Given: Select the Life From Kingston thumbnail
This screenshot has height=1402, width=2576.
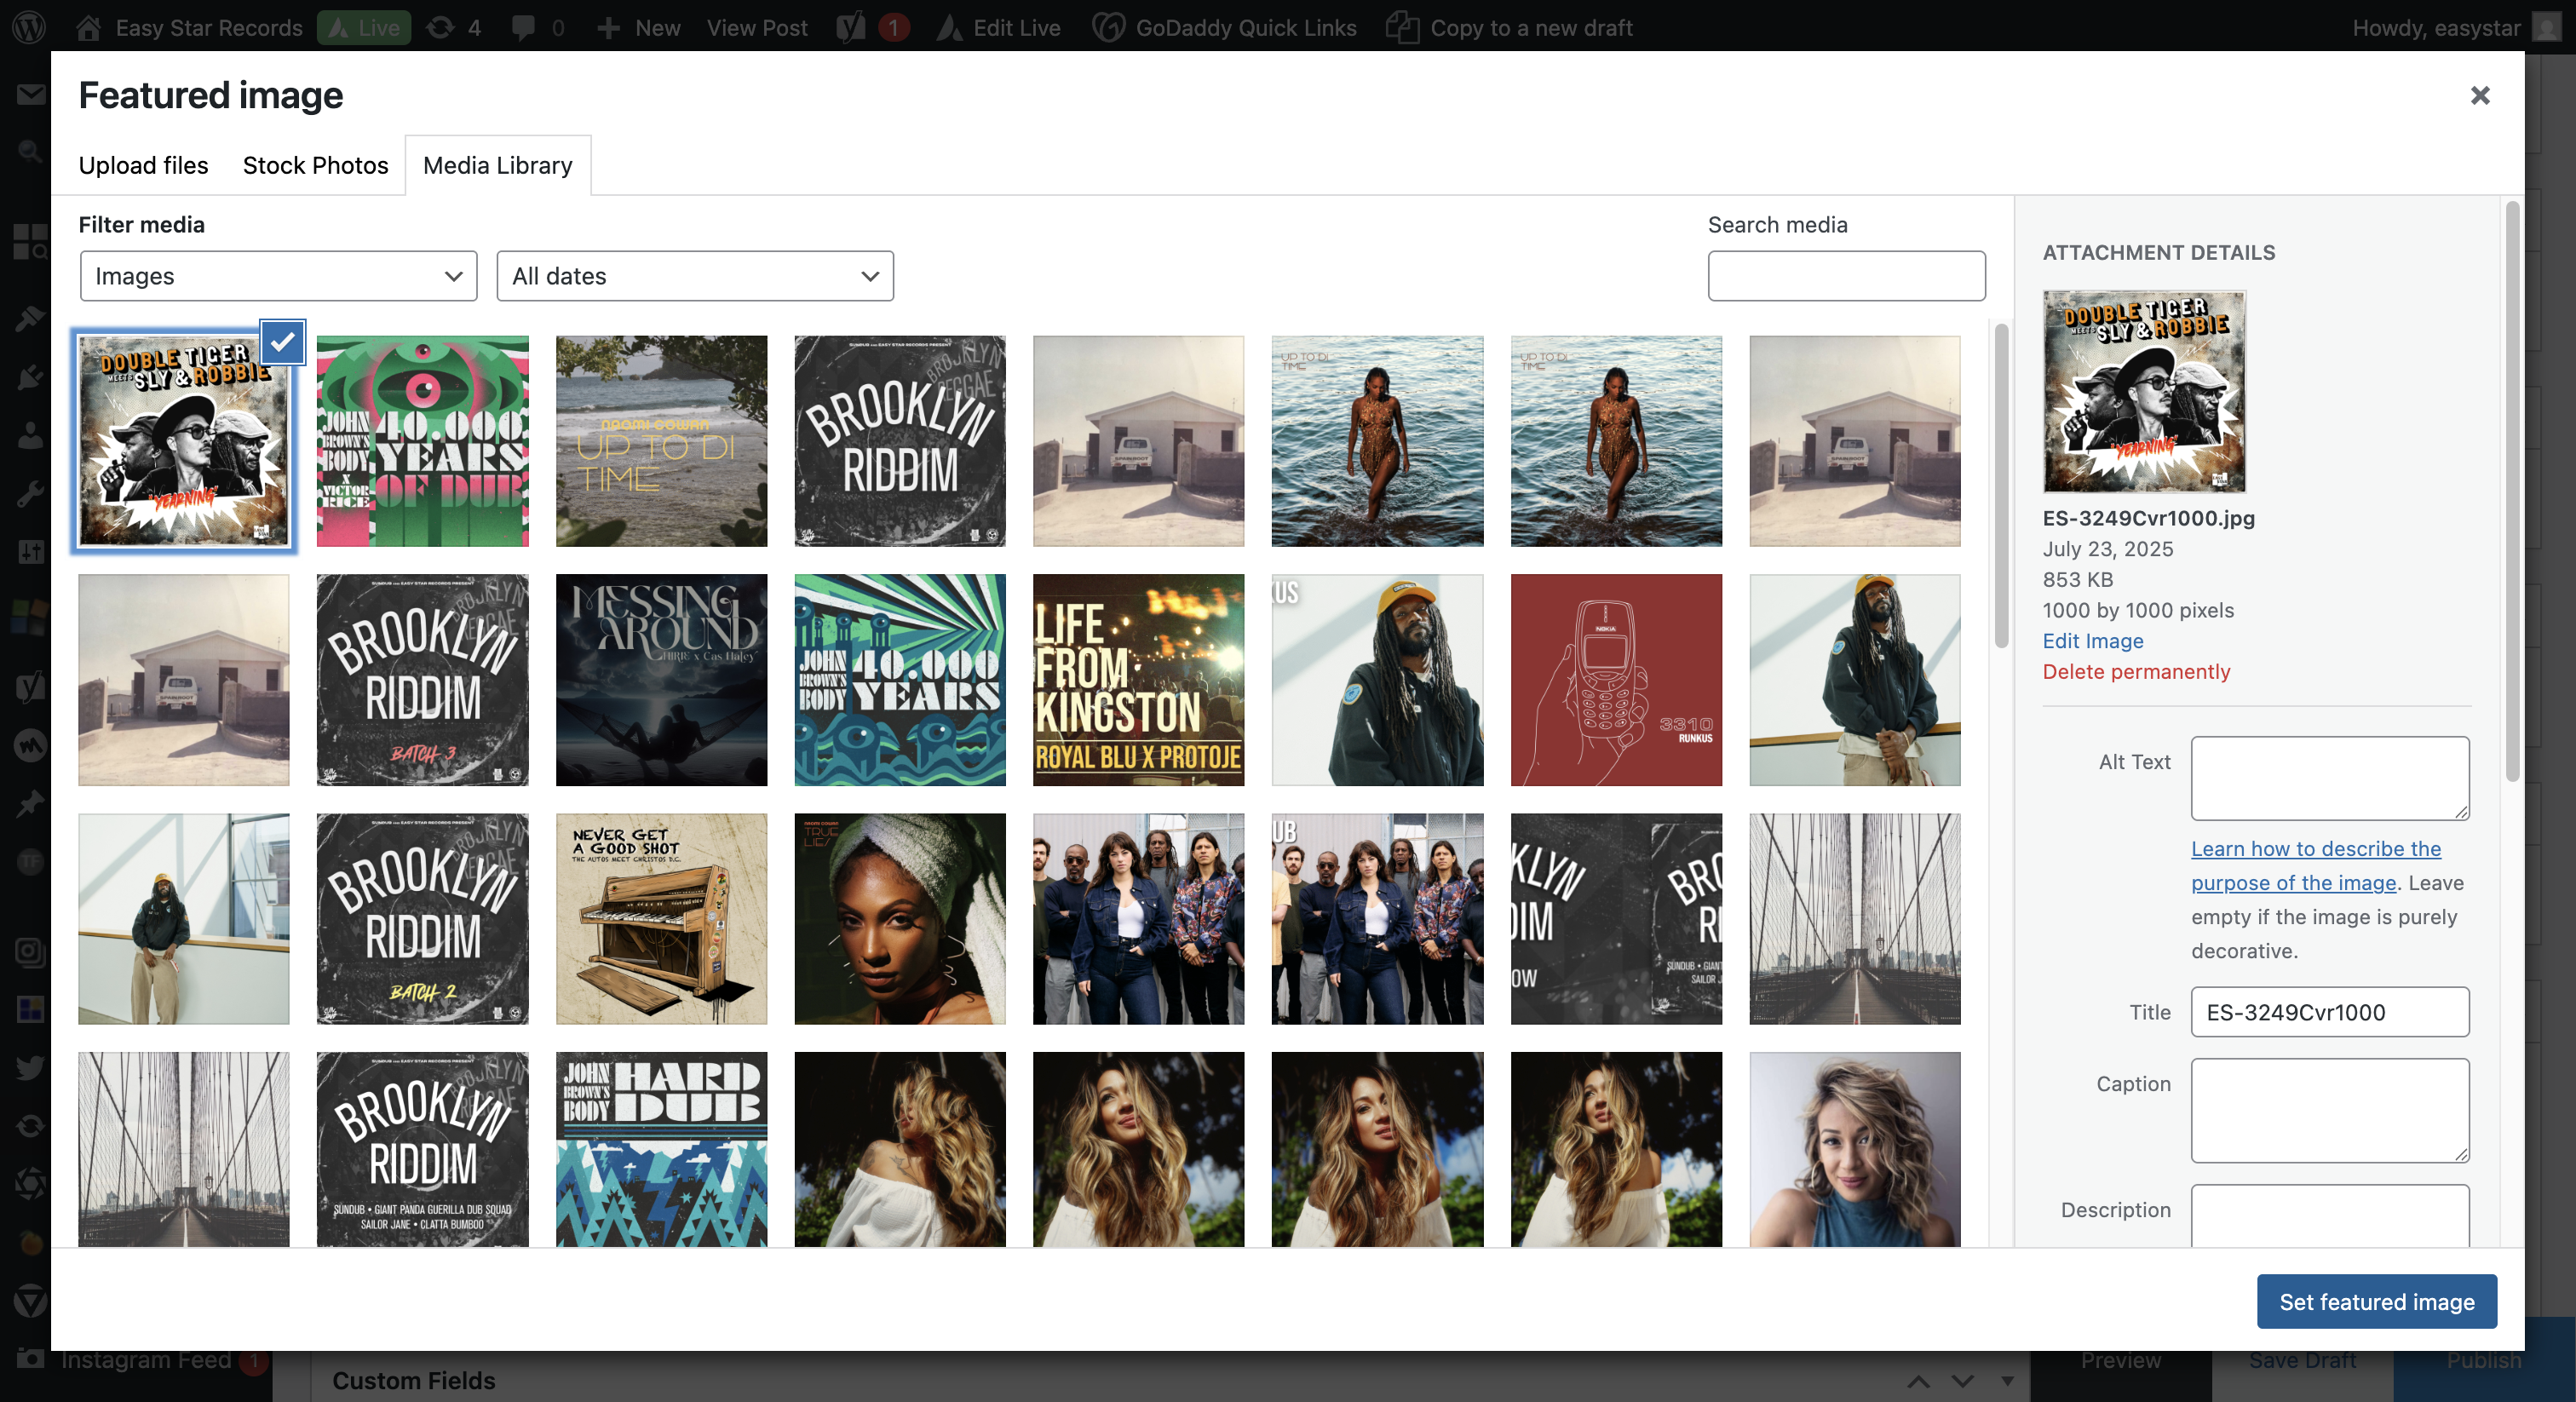Looking at the screenshot, I should click(1138, 679).
